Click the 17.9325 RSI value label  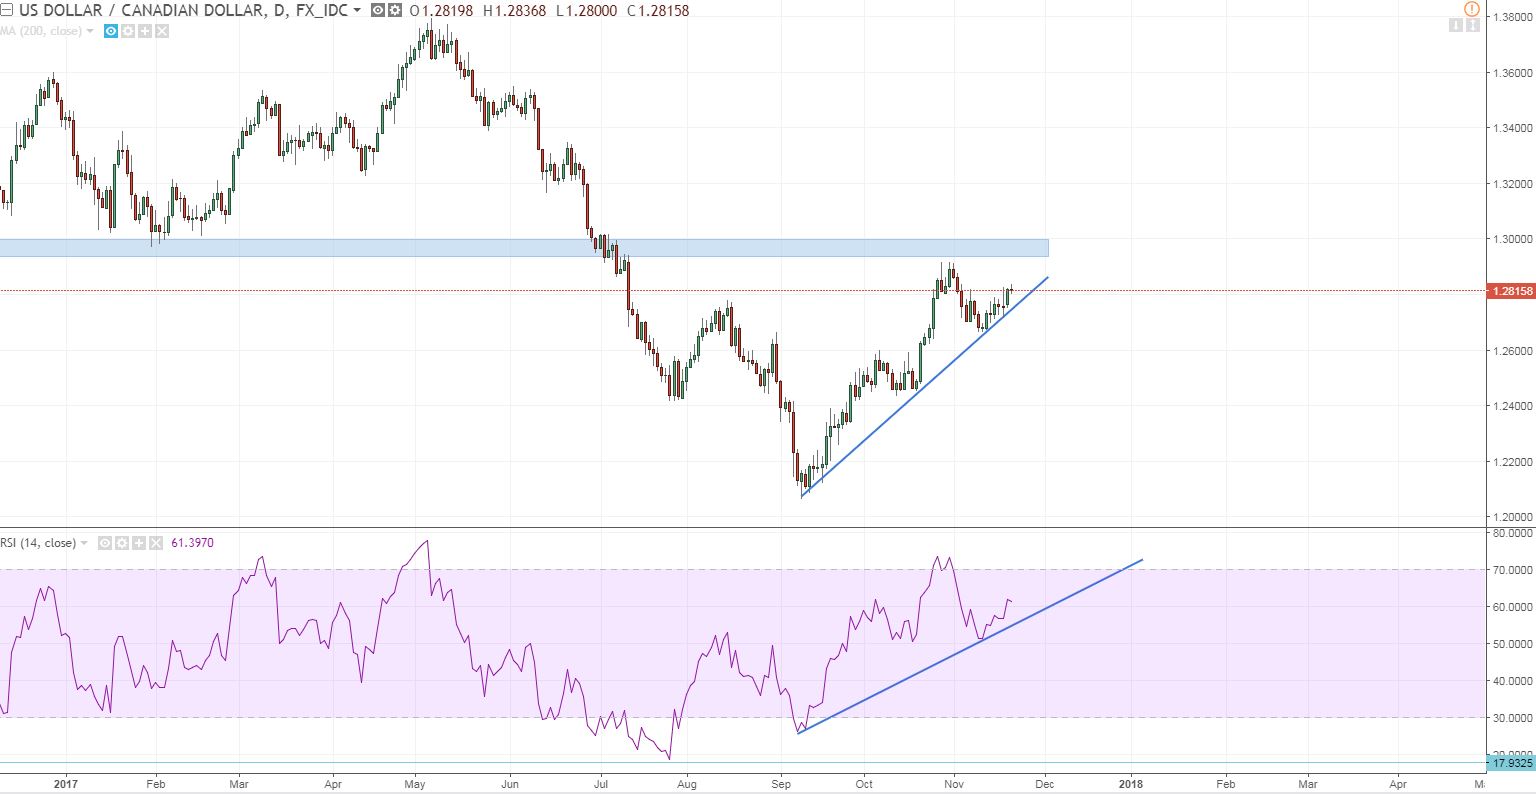pos(1511,763)
